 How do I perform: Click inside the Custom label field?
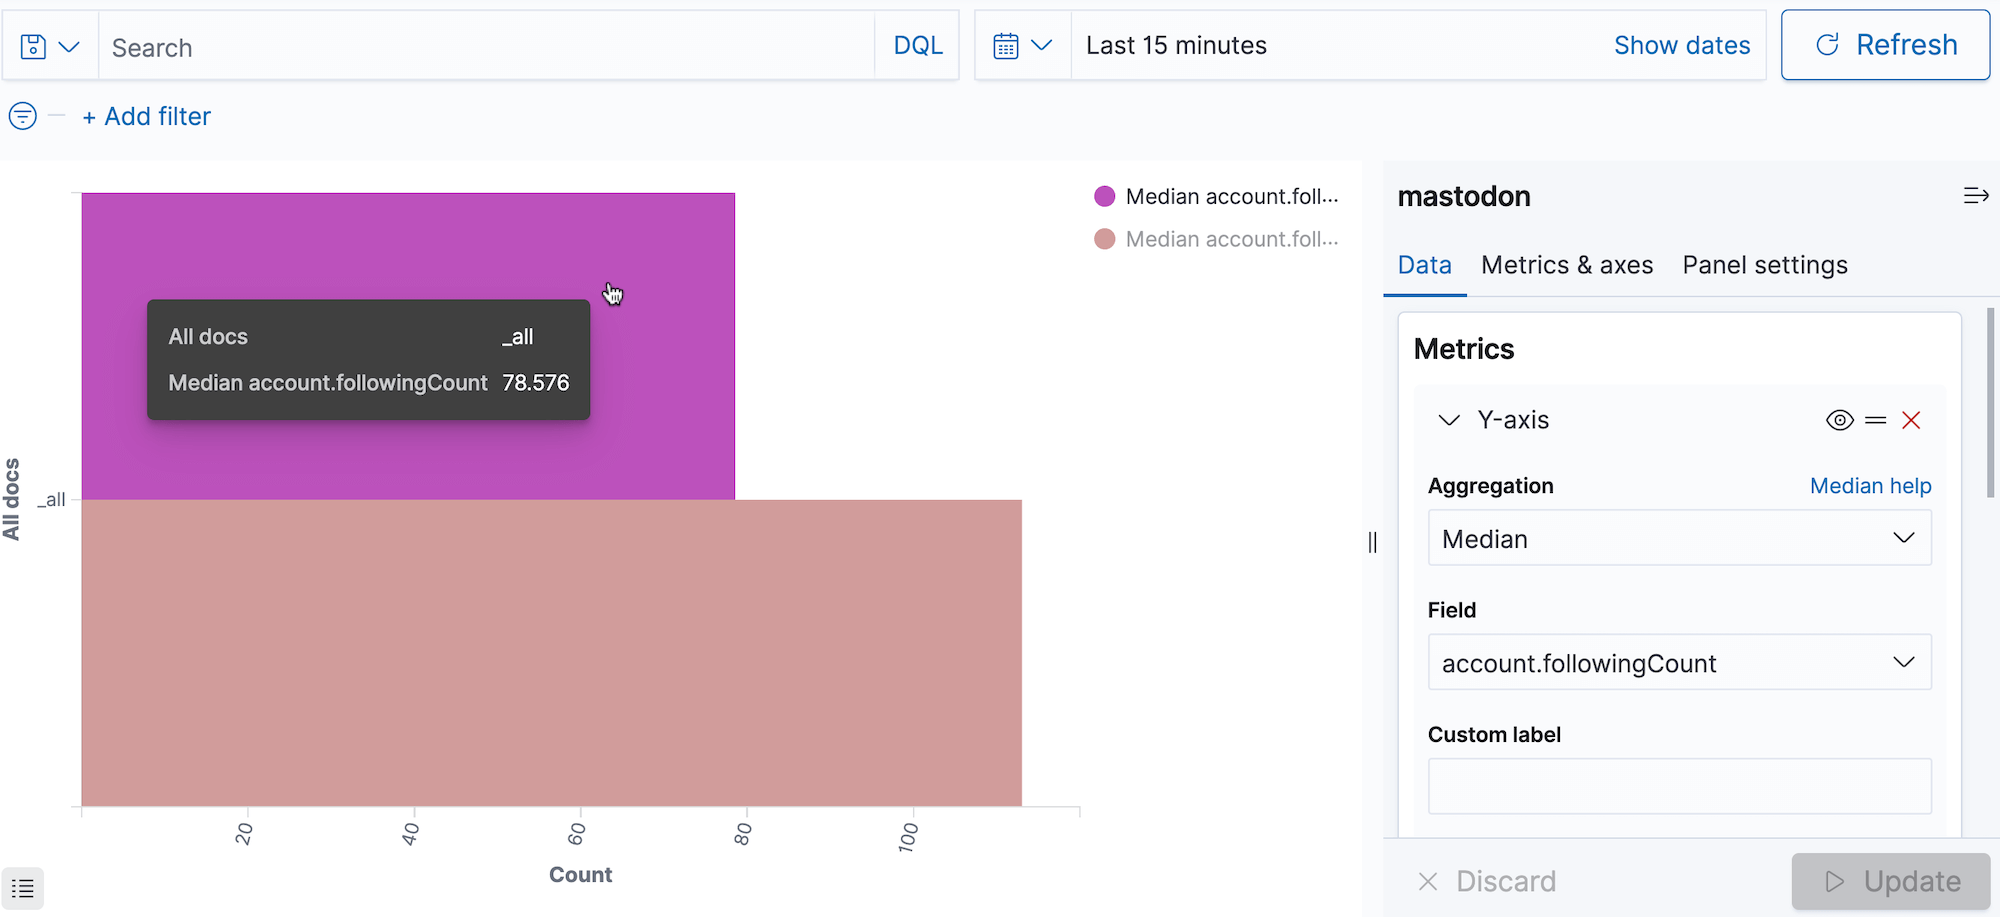click(1678, 786)
